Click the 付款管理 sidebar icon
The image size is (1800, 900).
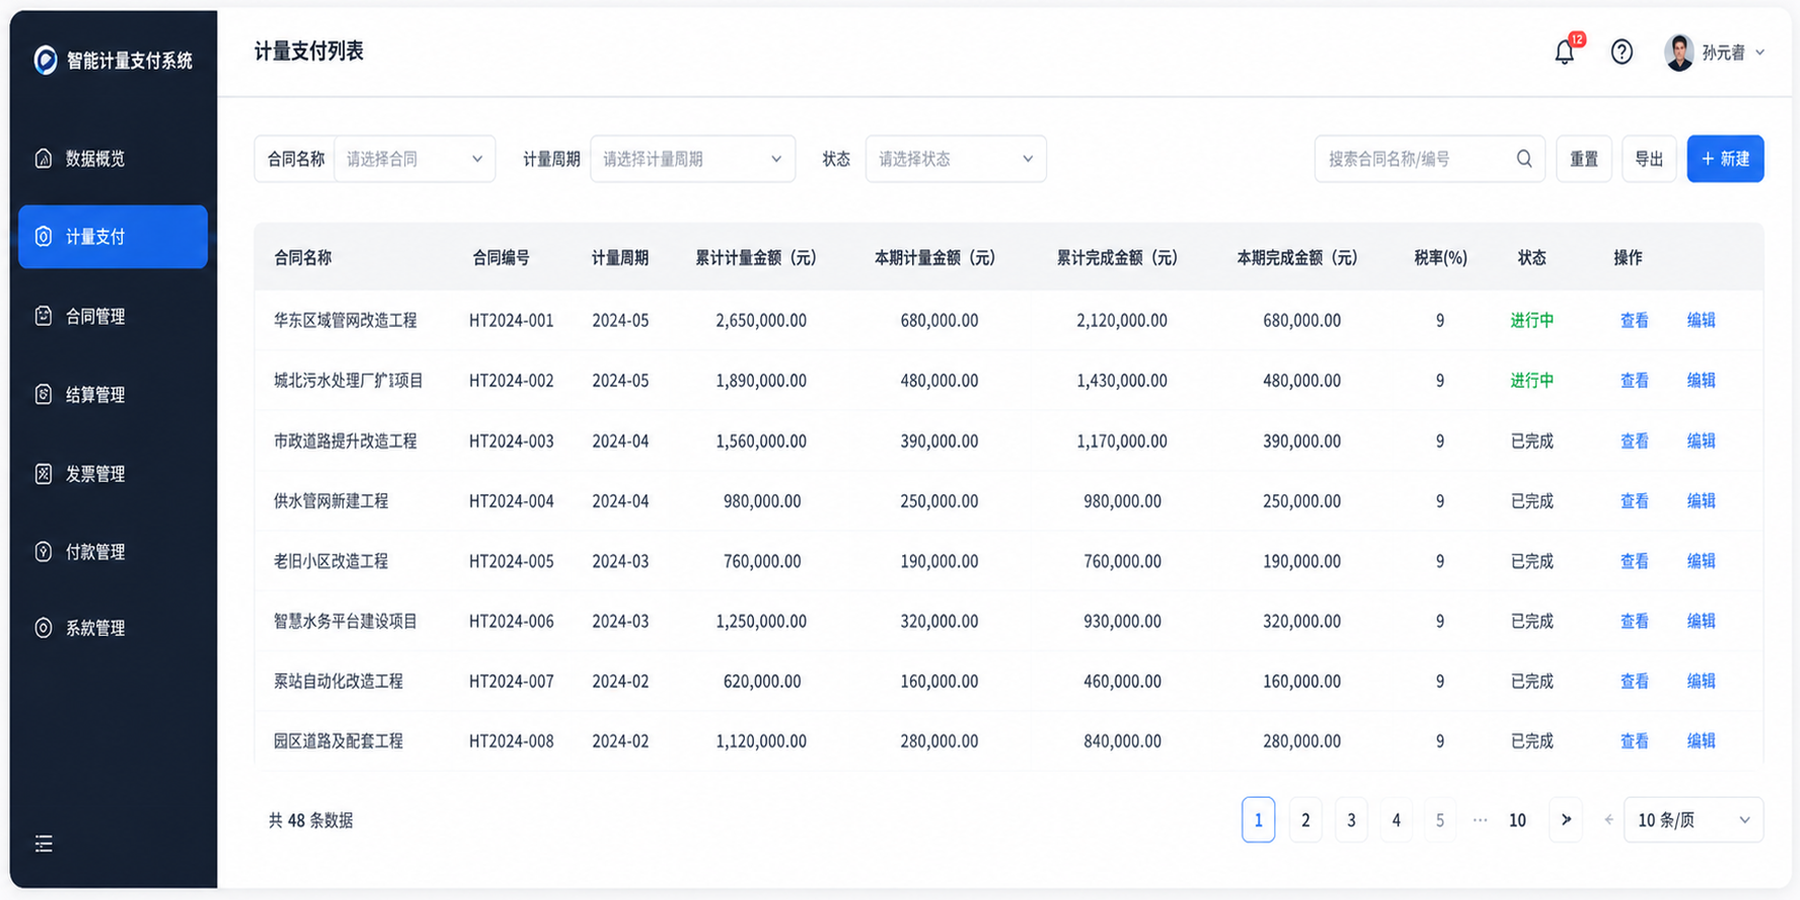coord(43,551)
